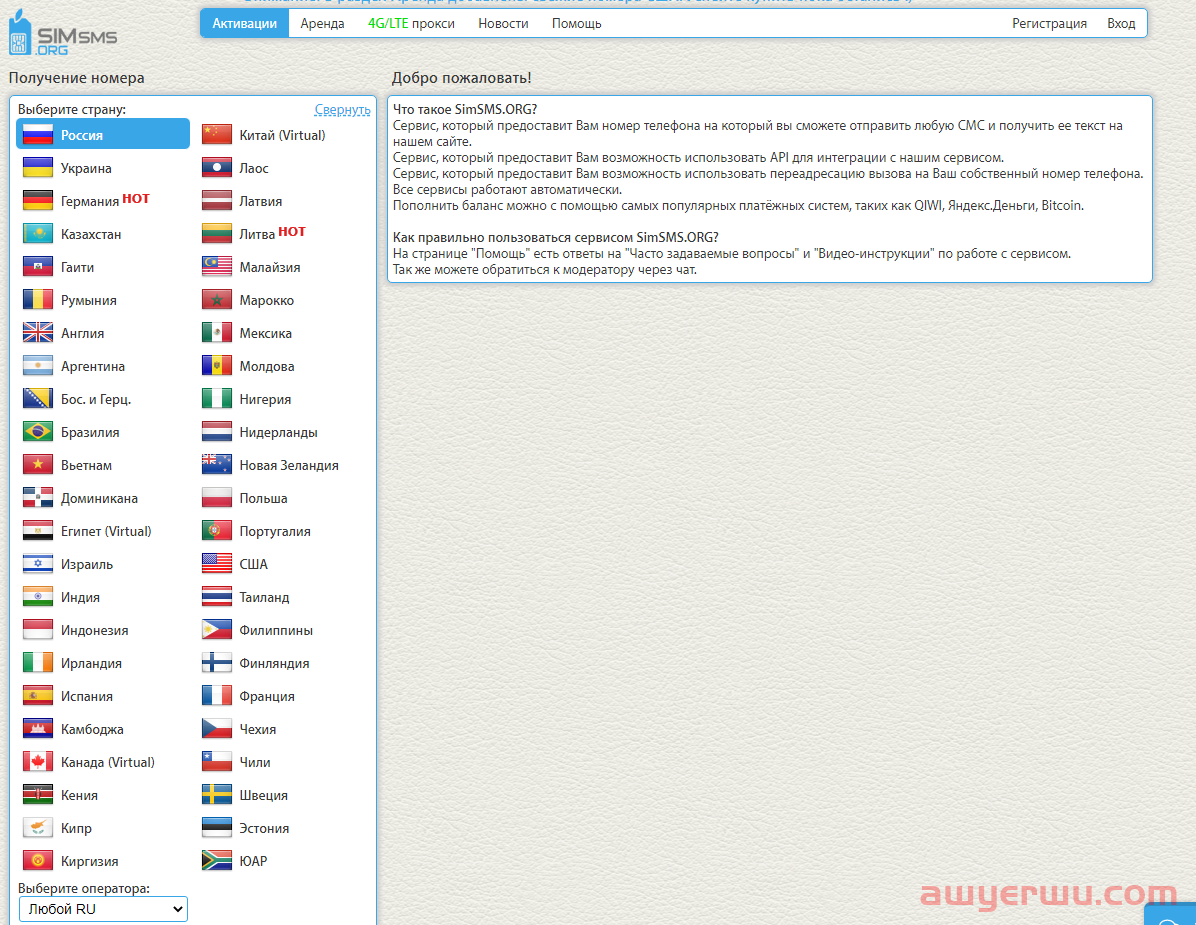
Task: Click the Регистрация link
Action: point(1050,24)
